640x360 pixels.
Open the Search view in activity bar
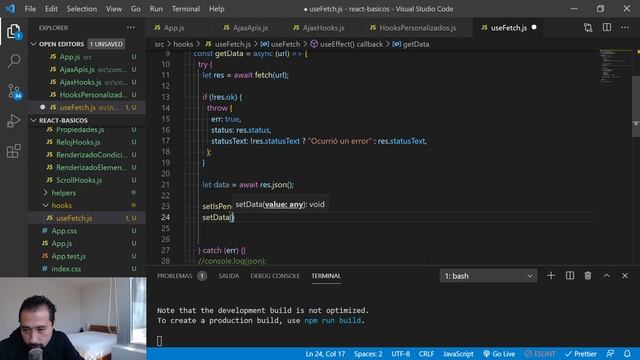point(14,61)
